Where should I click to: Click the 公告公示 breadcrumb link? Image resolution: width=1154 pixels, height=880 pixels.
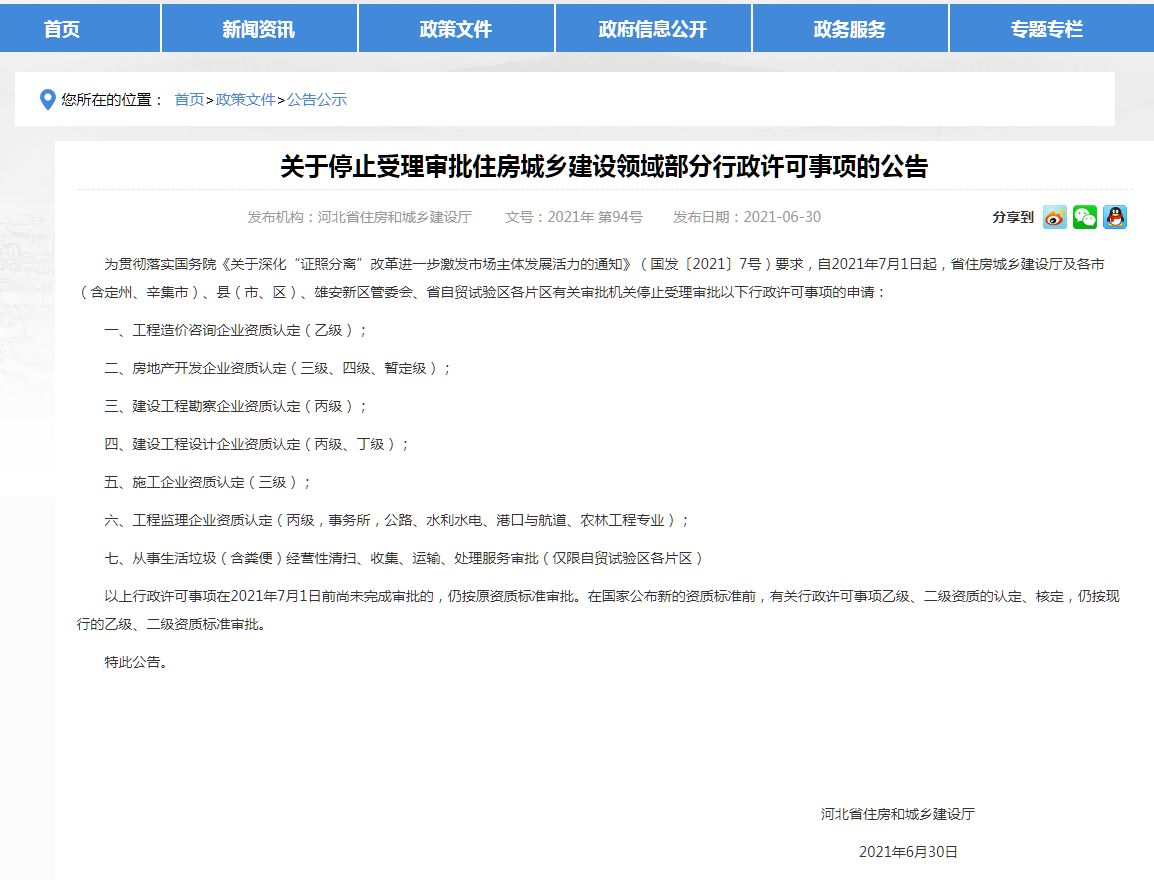(317, 100)
